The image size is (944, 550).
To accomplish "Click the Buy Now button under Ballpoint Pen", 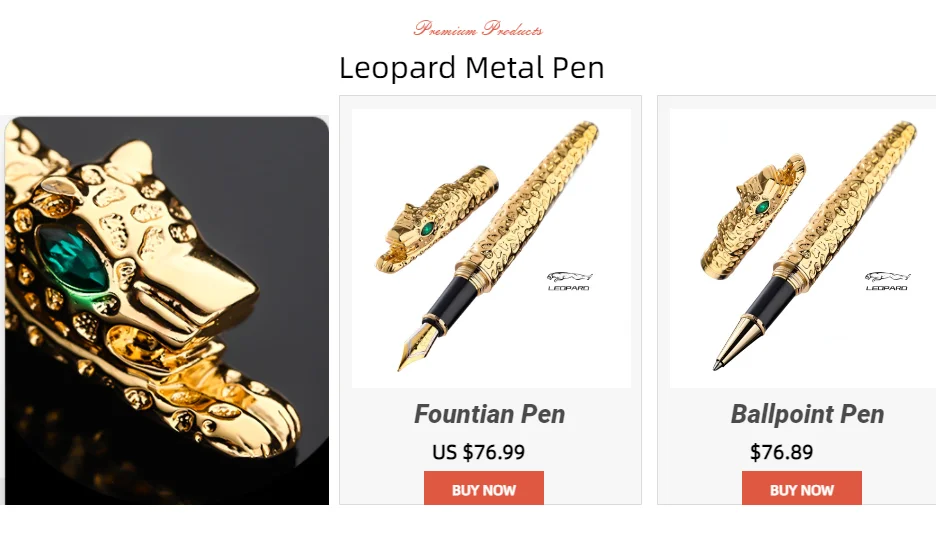I will [x=801, y=487].
